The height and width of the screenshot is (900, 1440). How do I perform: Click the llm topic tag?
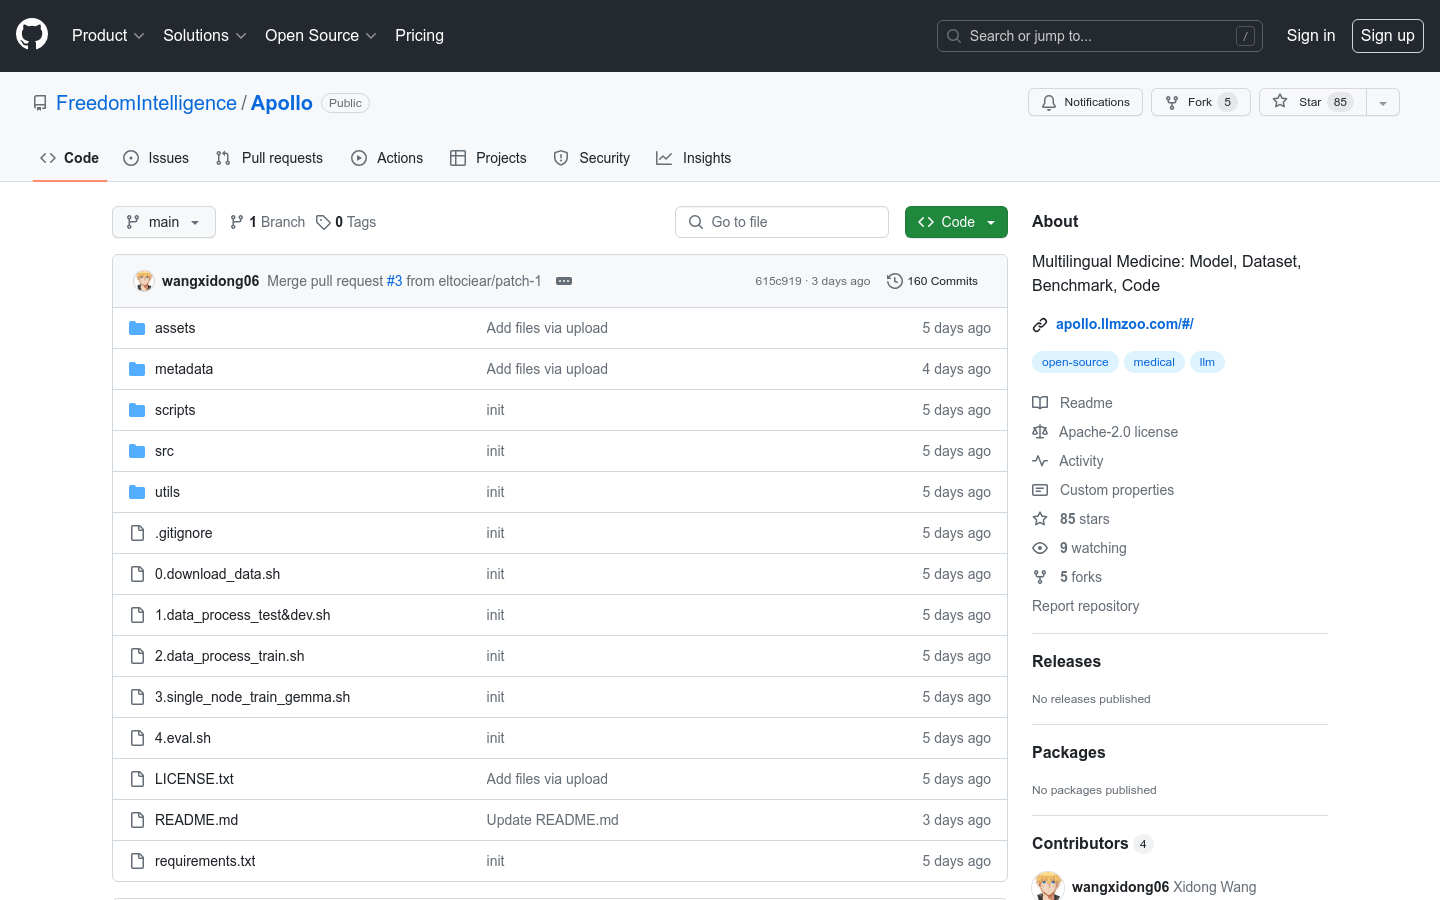pyautogui.click(x=1207, y=362)
